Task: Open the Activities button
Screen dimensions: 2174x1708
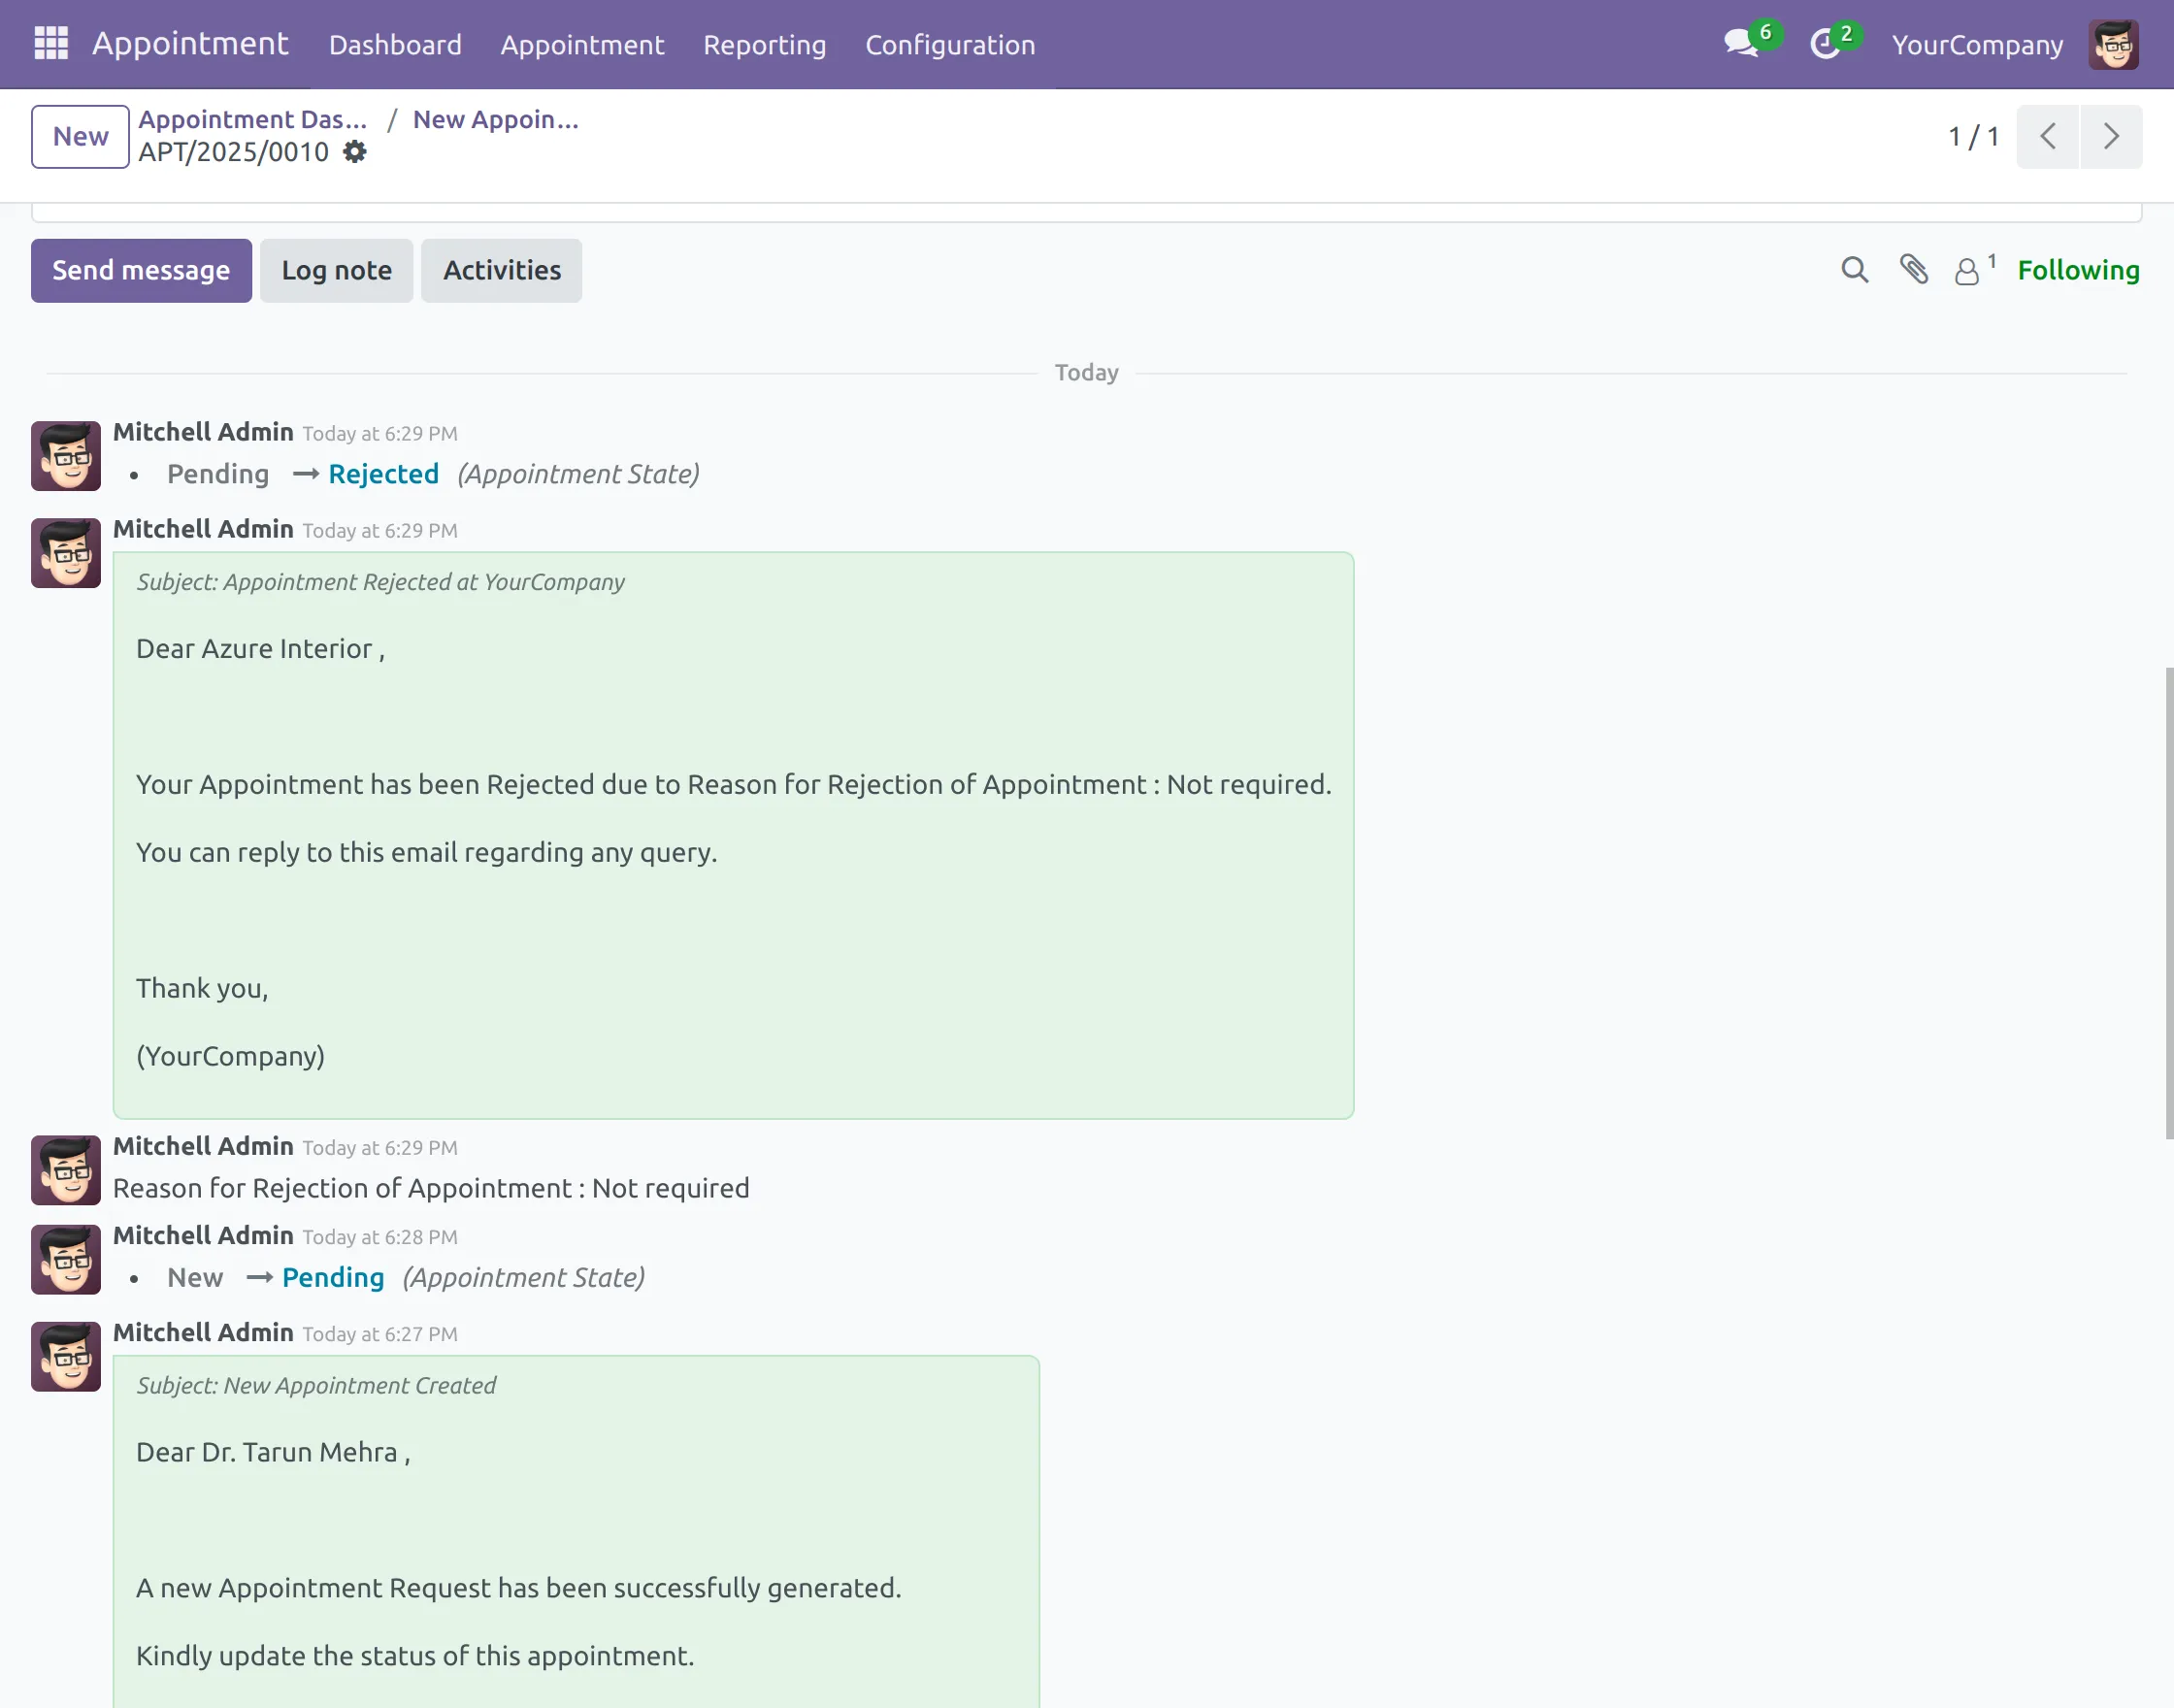Action: coord(501,270)
